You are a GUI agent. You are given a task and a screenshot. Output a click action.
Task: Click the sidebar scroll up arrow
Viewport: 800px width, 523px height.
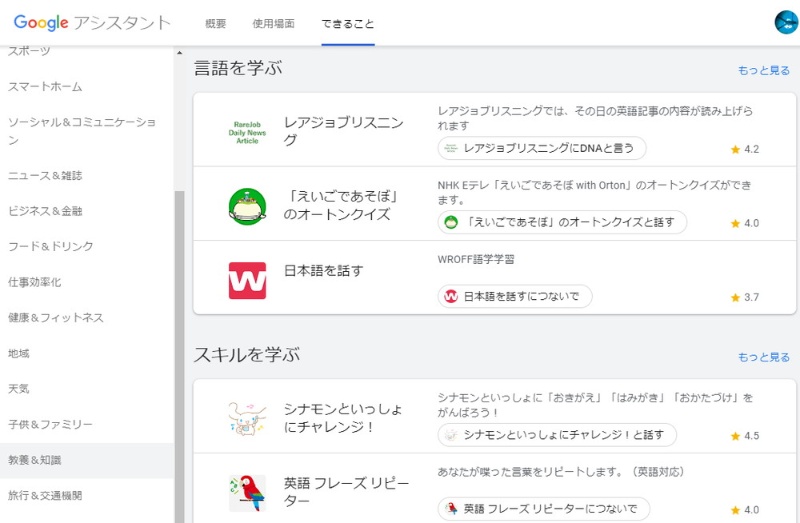tap(180, 53)
